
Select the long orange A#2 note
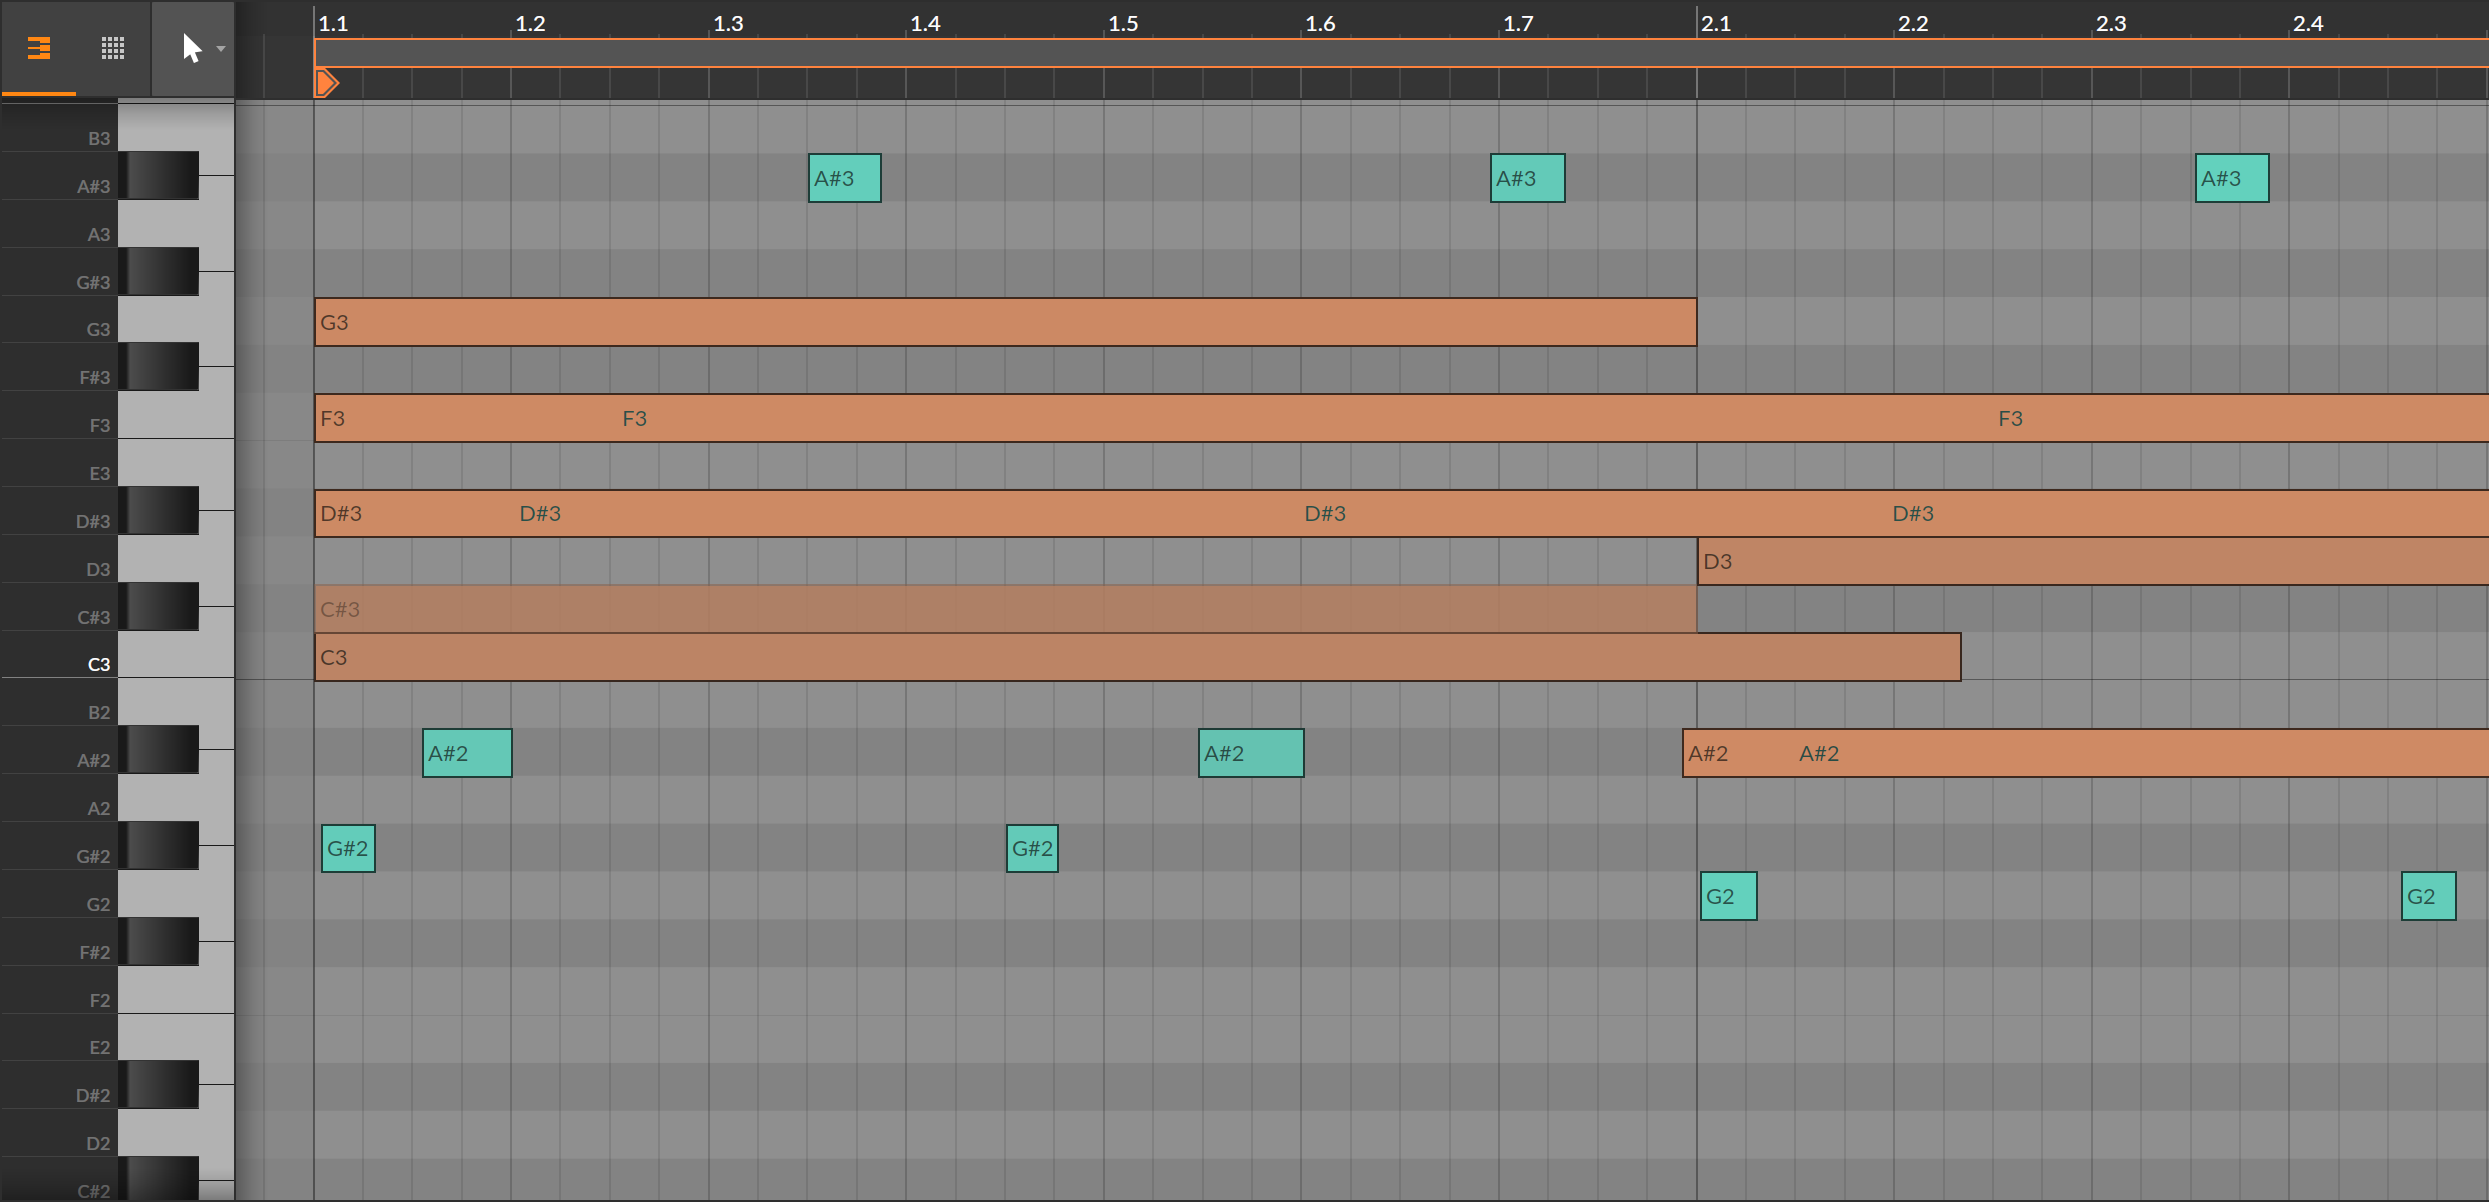click(2085, 753)
